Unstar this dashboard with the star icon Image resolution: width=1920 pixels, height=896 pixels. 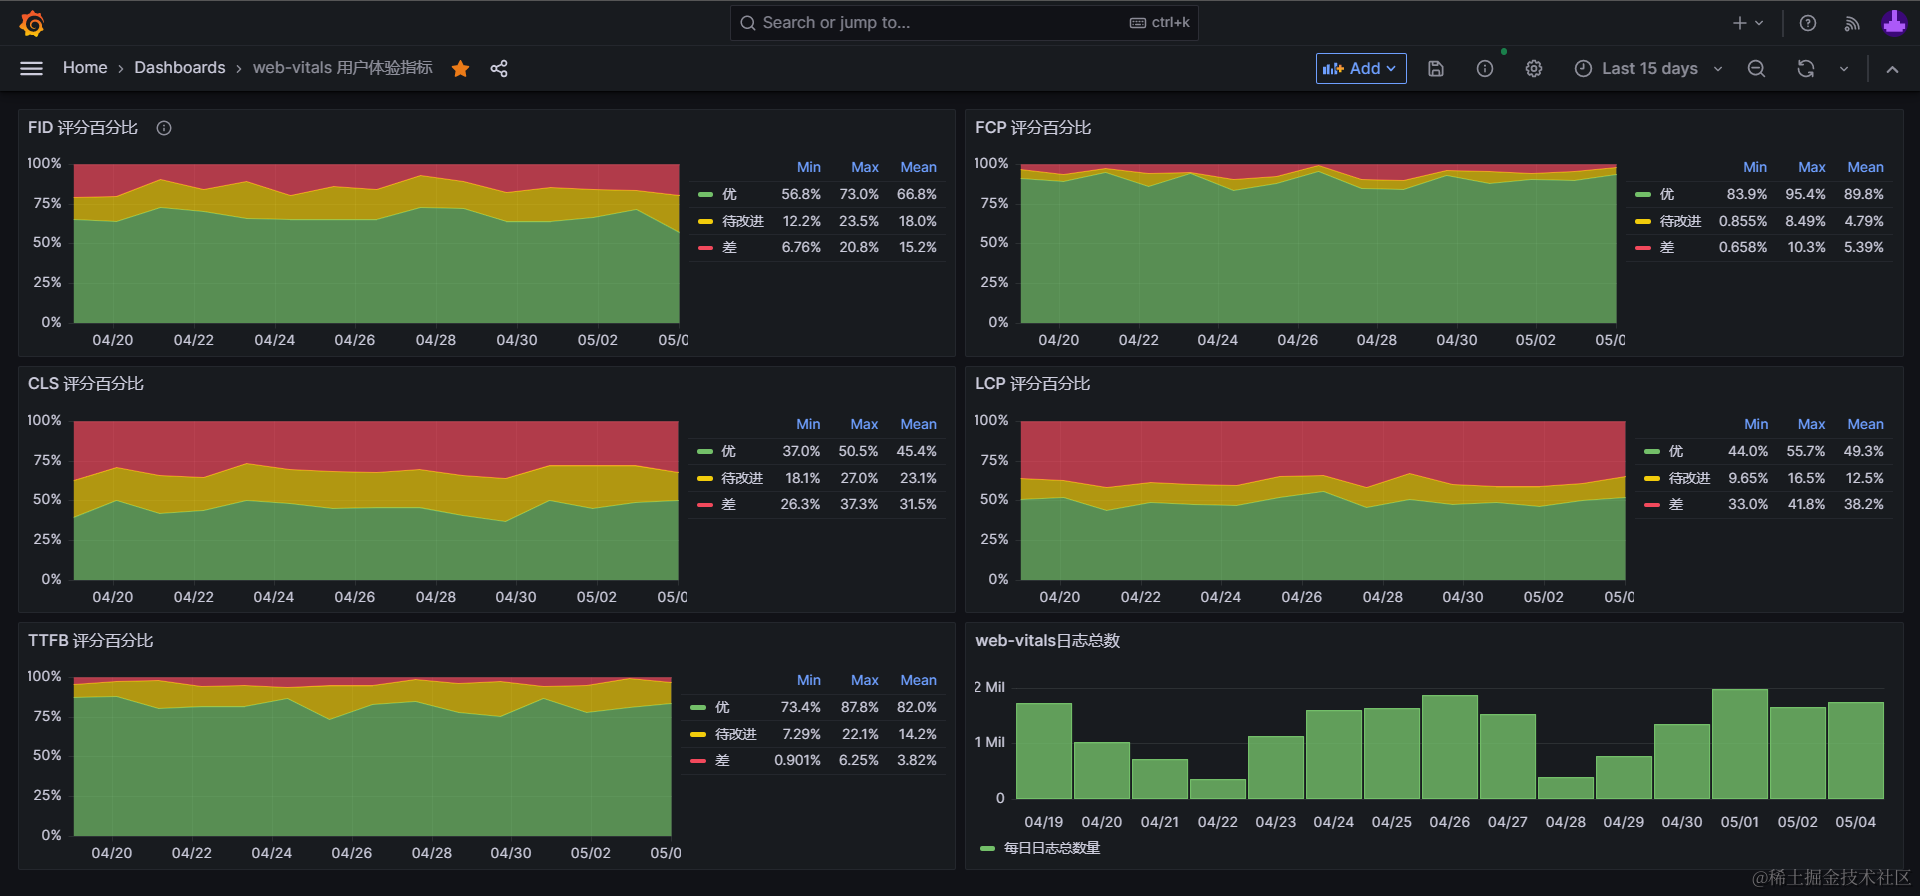point(460,68)
